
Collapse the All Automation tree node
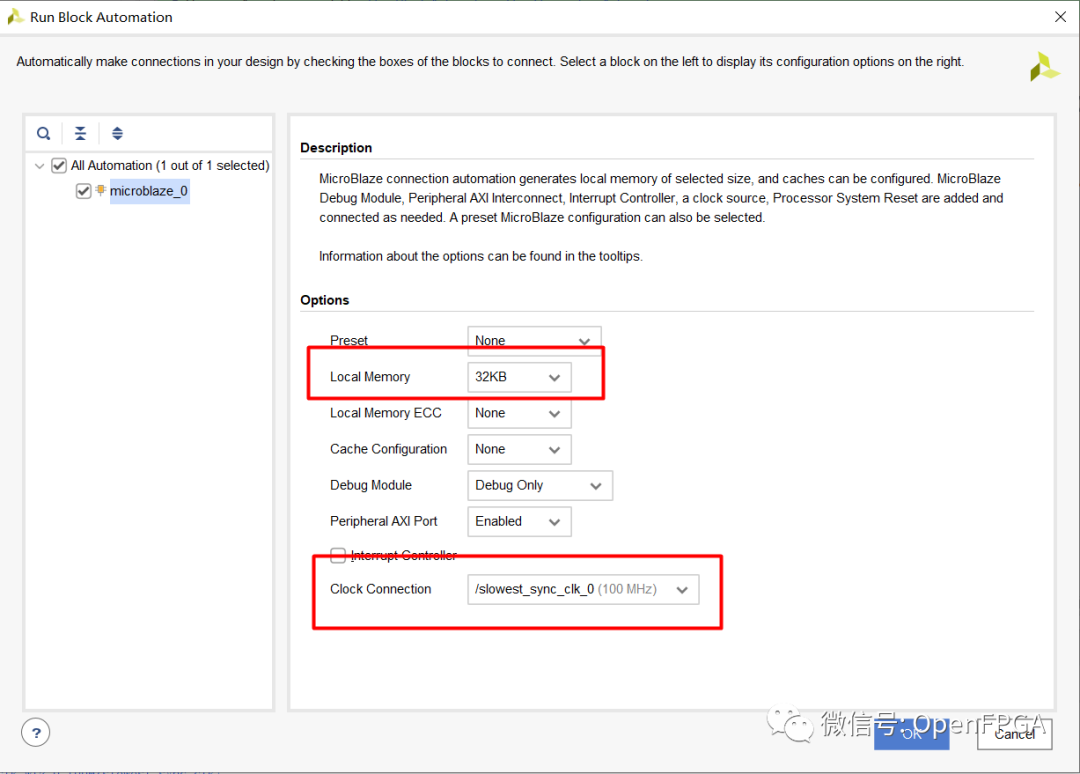(39, 165)
